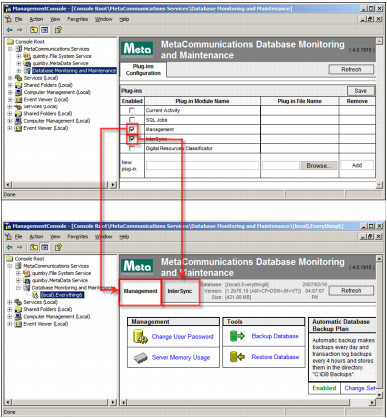Viewport: 387px width, 418px height.
Task: Switch to the InterSync tab
Action: coord(180,291)
